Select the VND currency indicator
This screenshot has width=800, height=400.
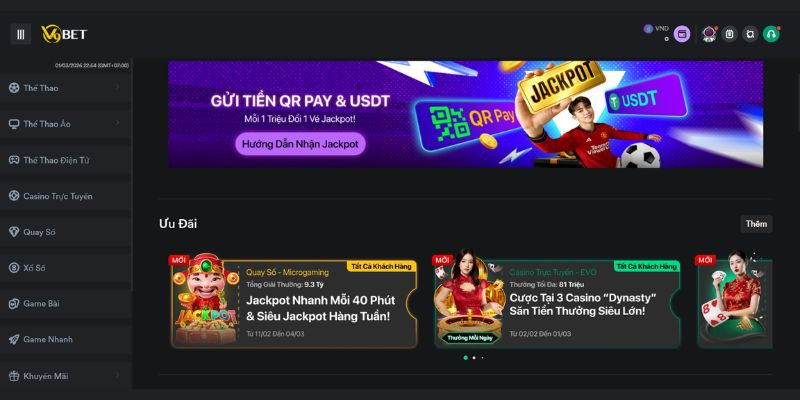pyautogui.click(x=656, y=29)
